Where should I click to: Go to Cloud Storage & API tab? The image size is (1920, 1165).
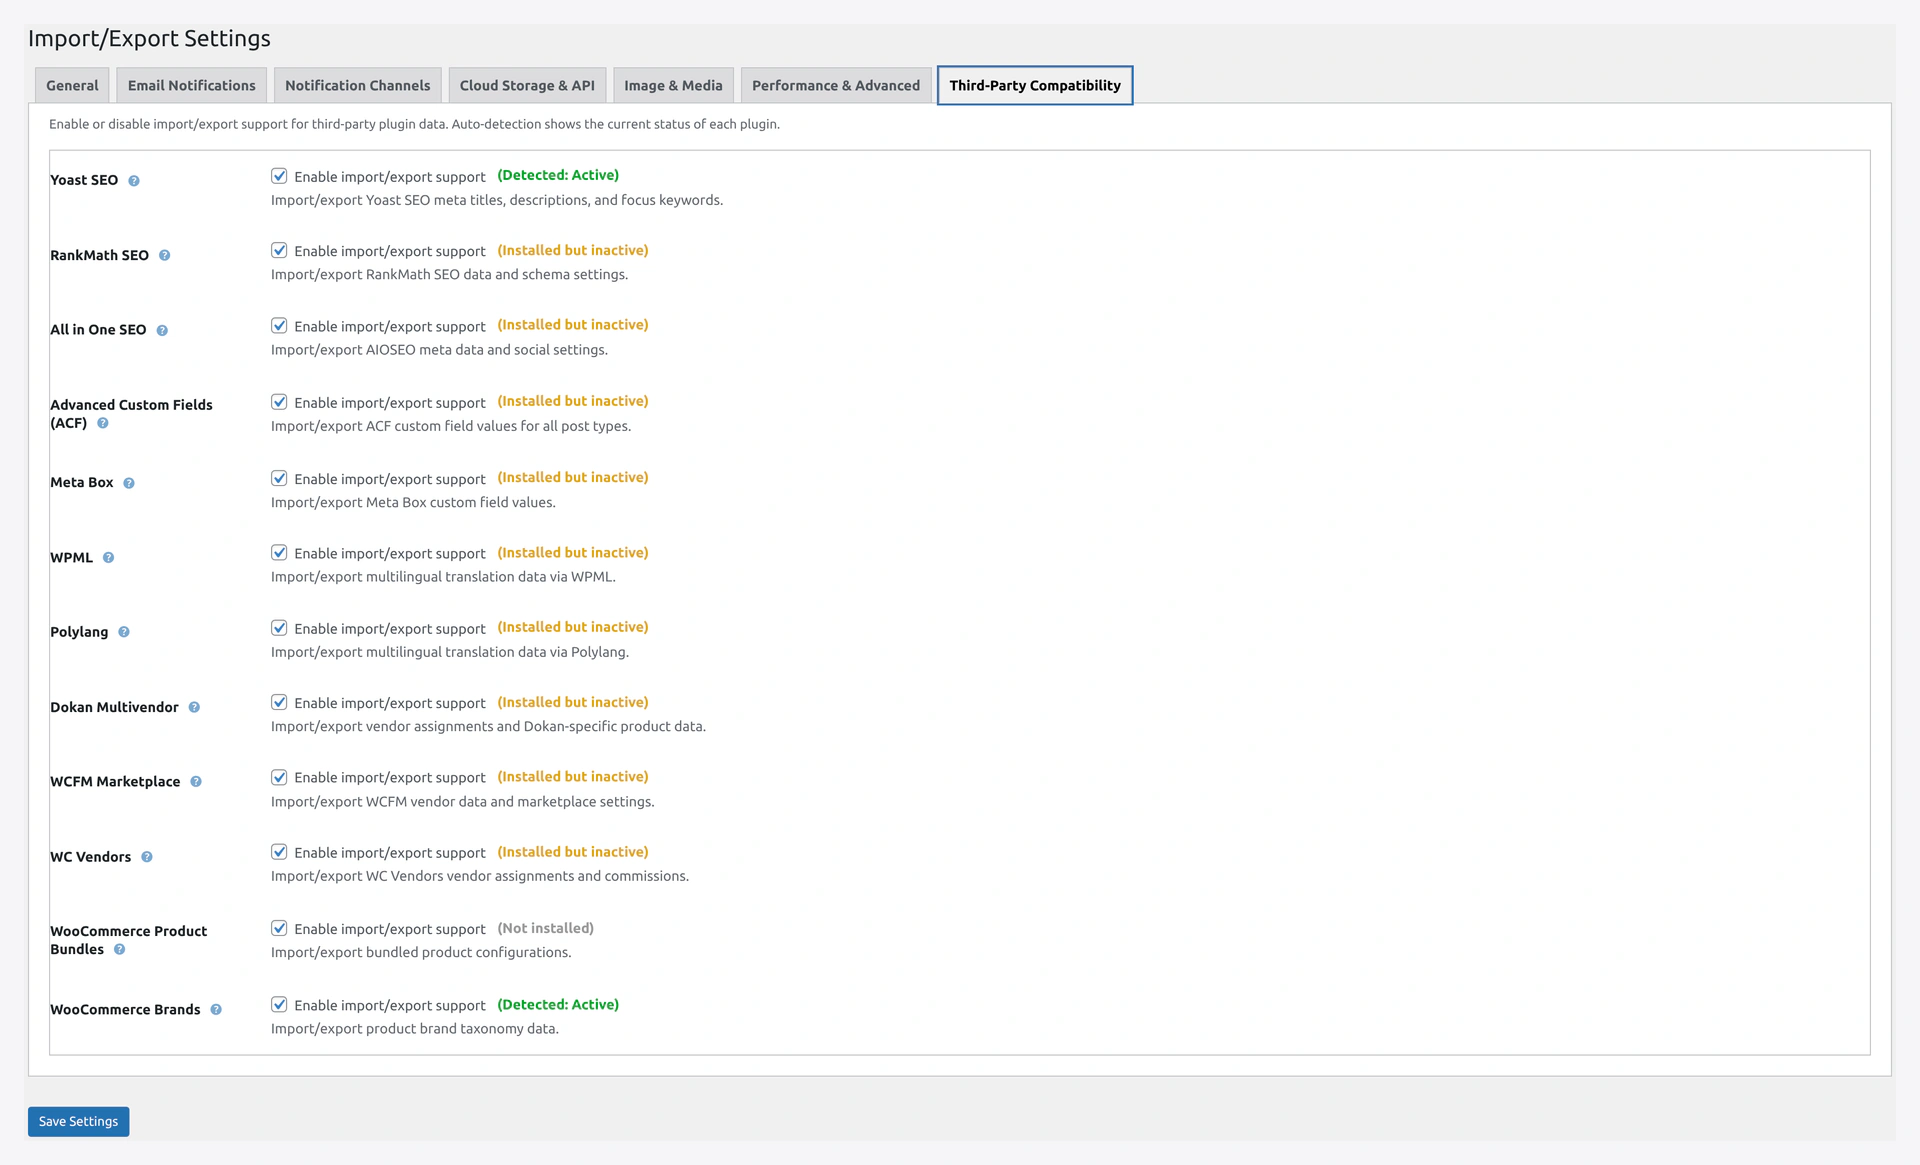tap(527, 85)
